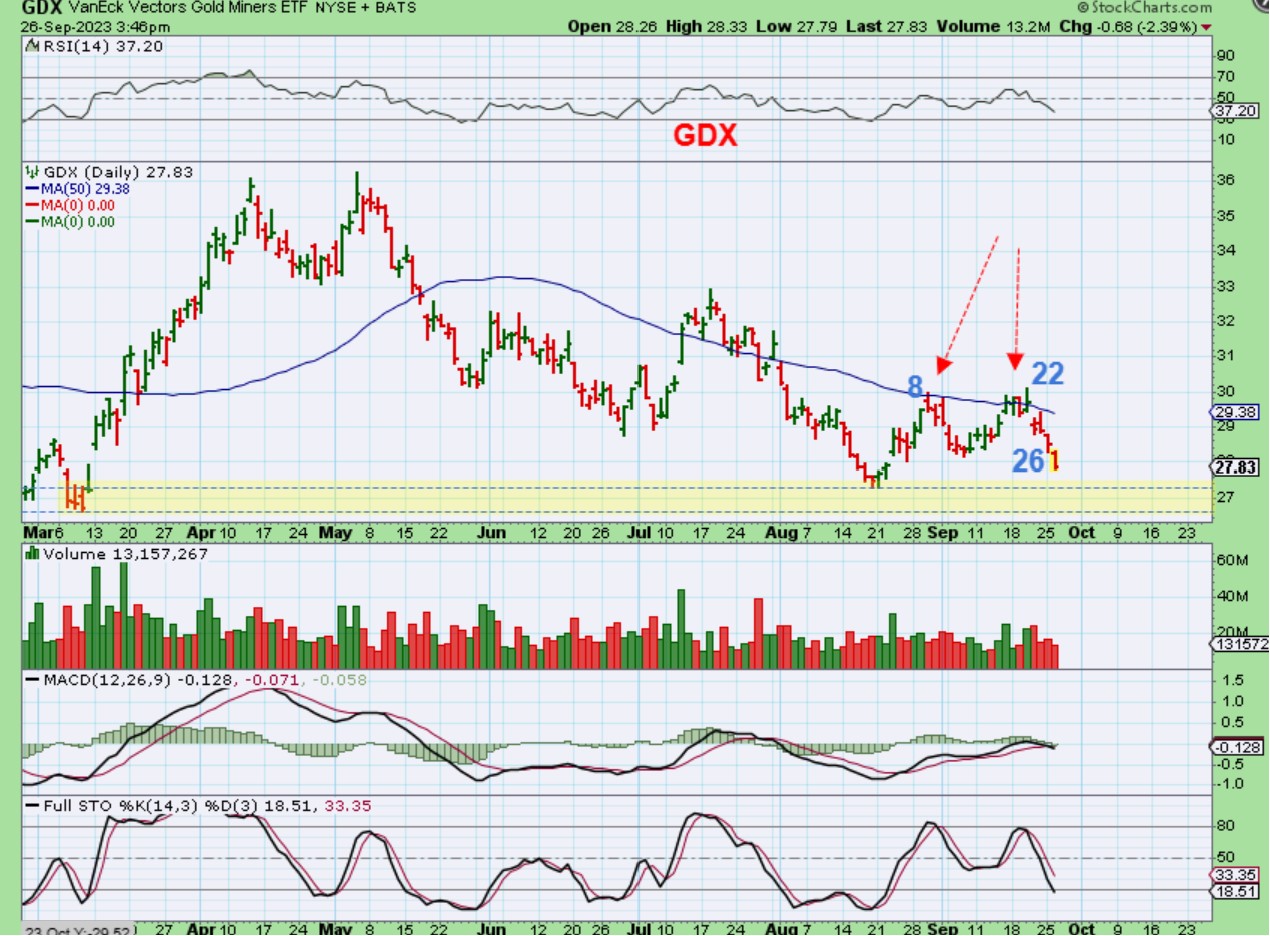Click the Volume 13,157,267 legend

(x=124, y=553)
